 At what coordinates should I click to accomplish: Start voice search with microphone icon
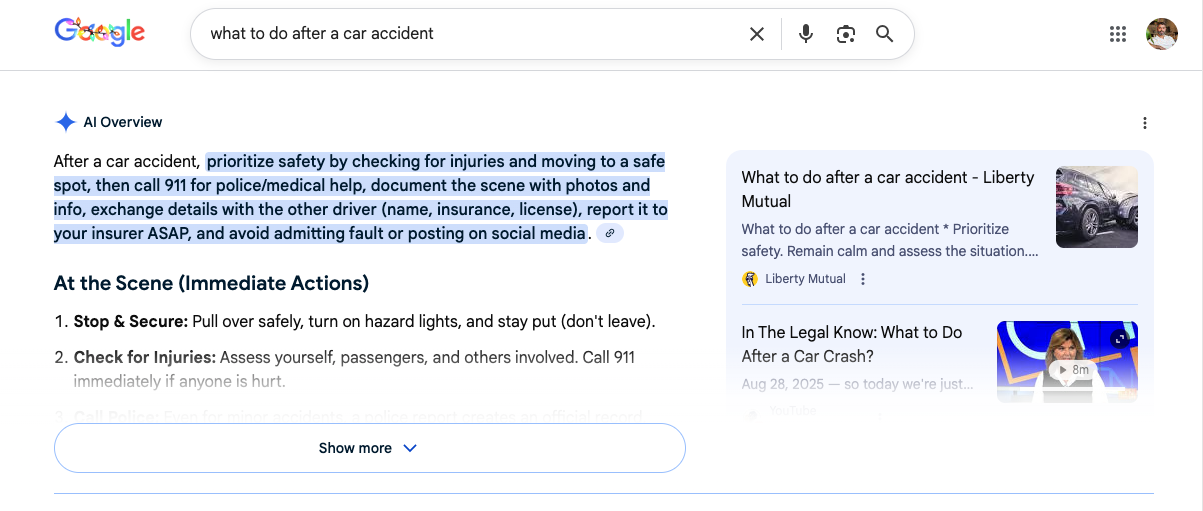806,34
